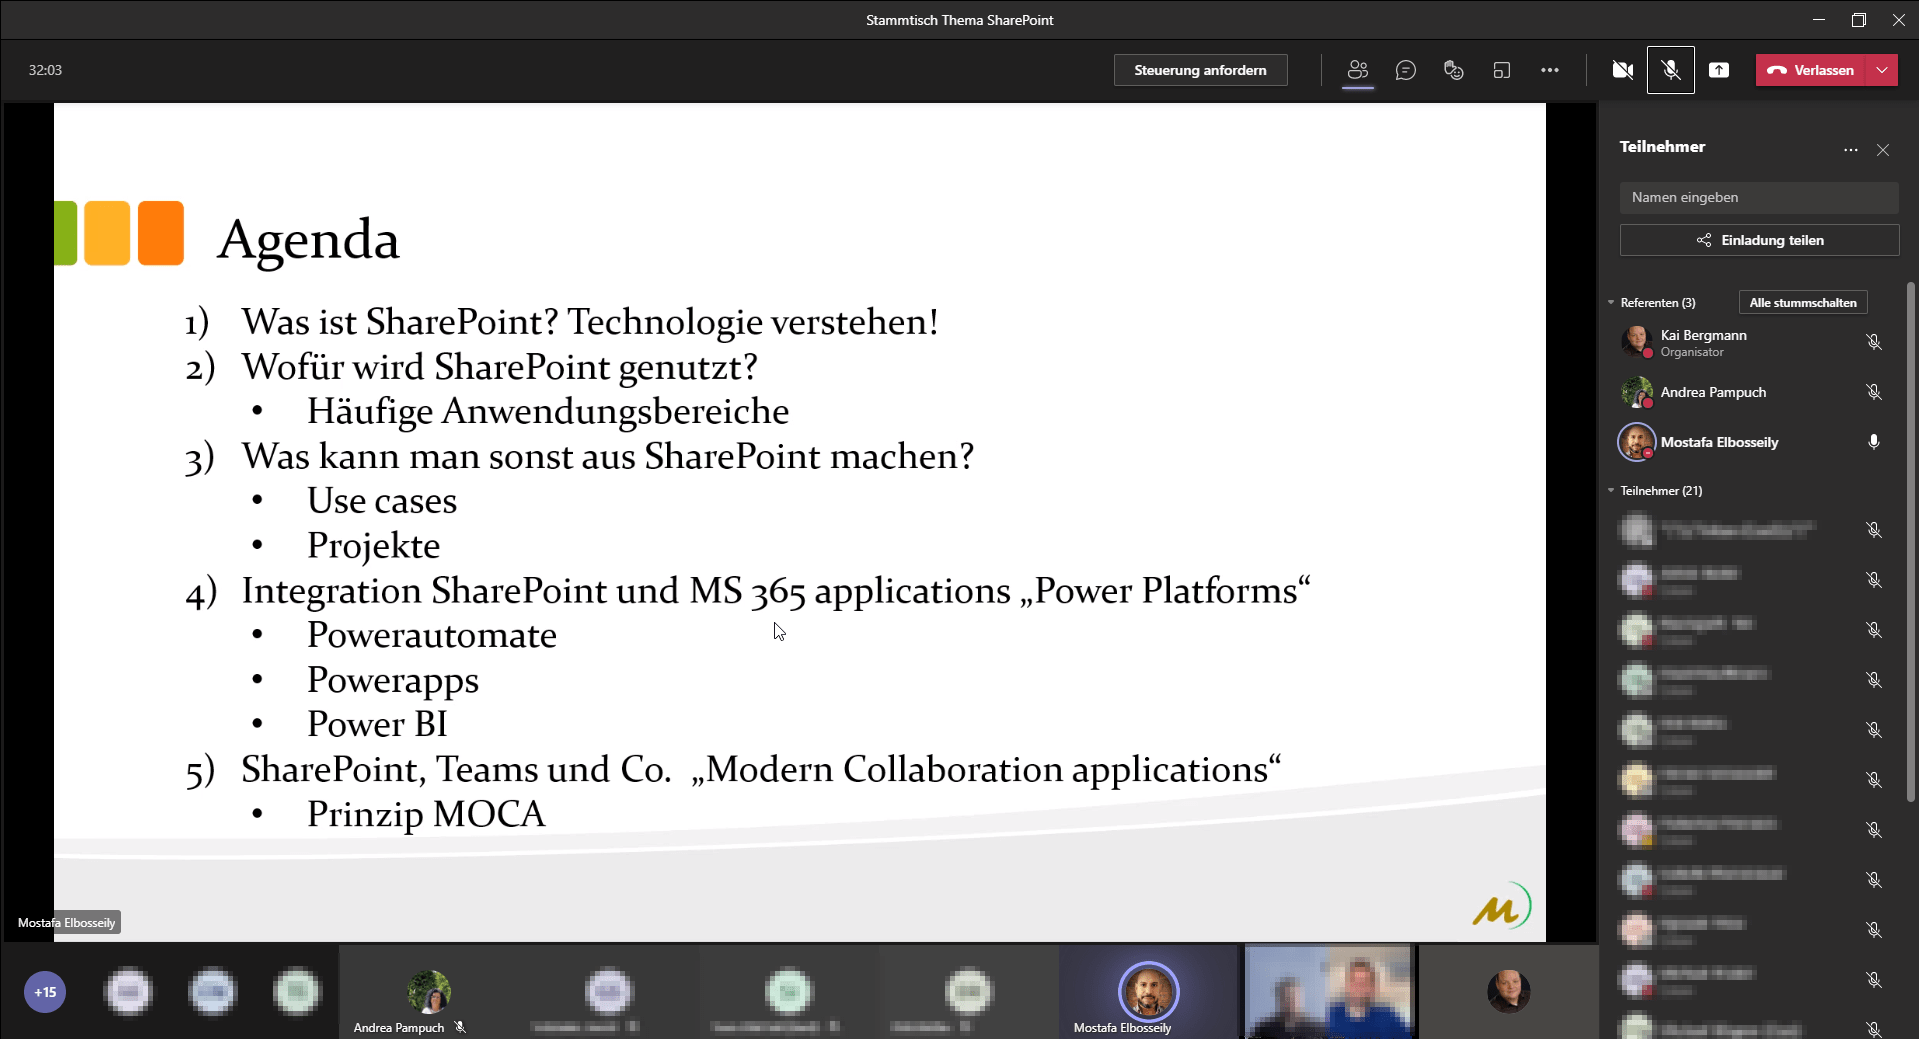Click the Mostafa Elbosseily presenter name label
The width and height of the screenshot is (1919, 1039).
67,922
